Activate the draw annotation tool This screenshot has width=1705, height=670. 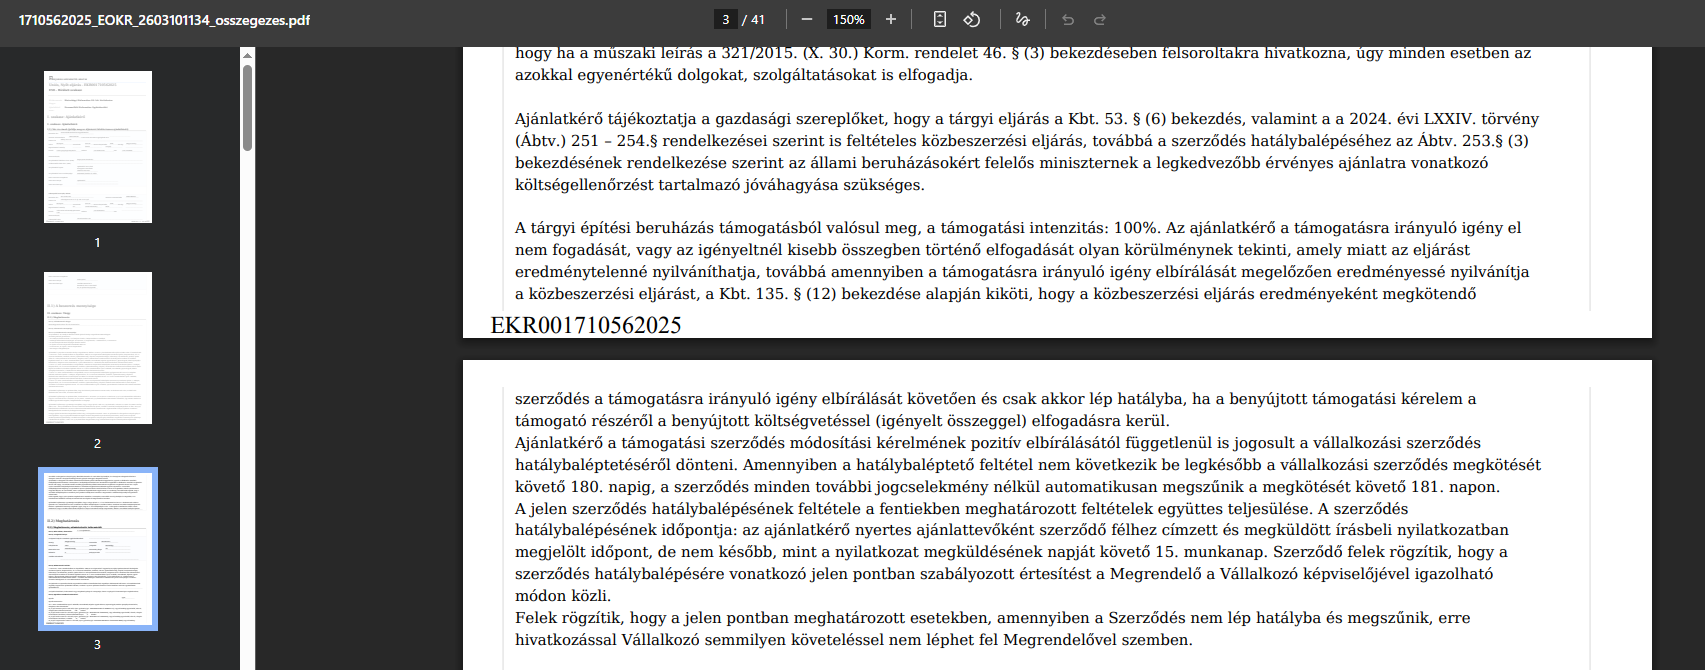pyautogui.click(x=1021, y=19)
